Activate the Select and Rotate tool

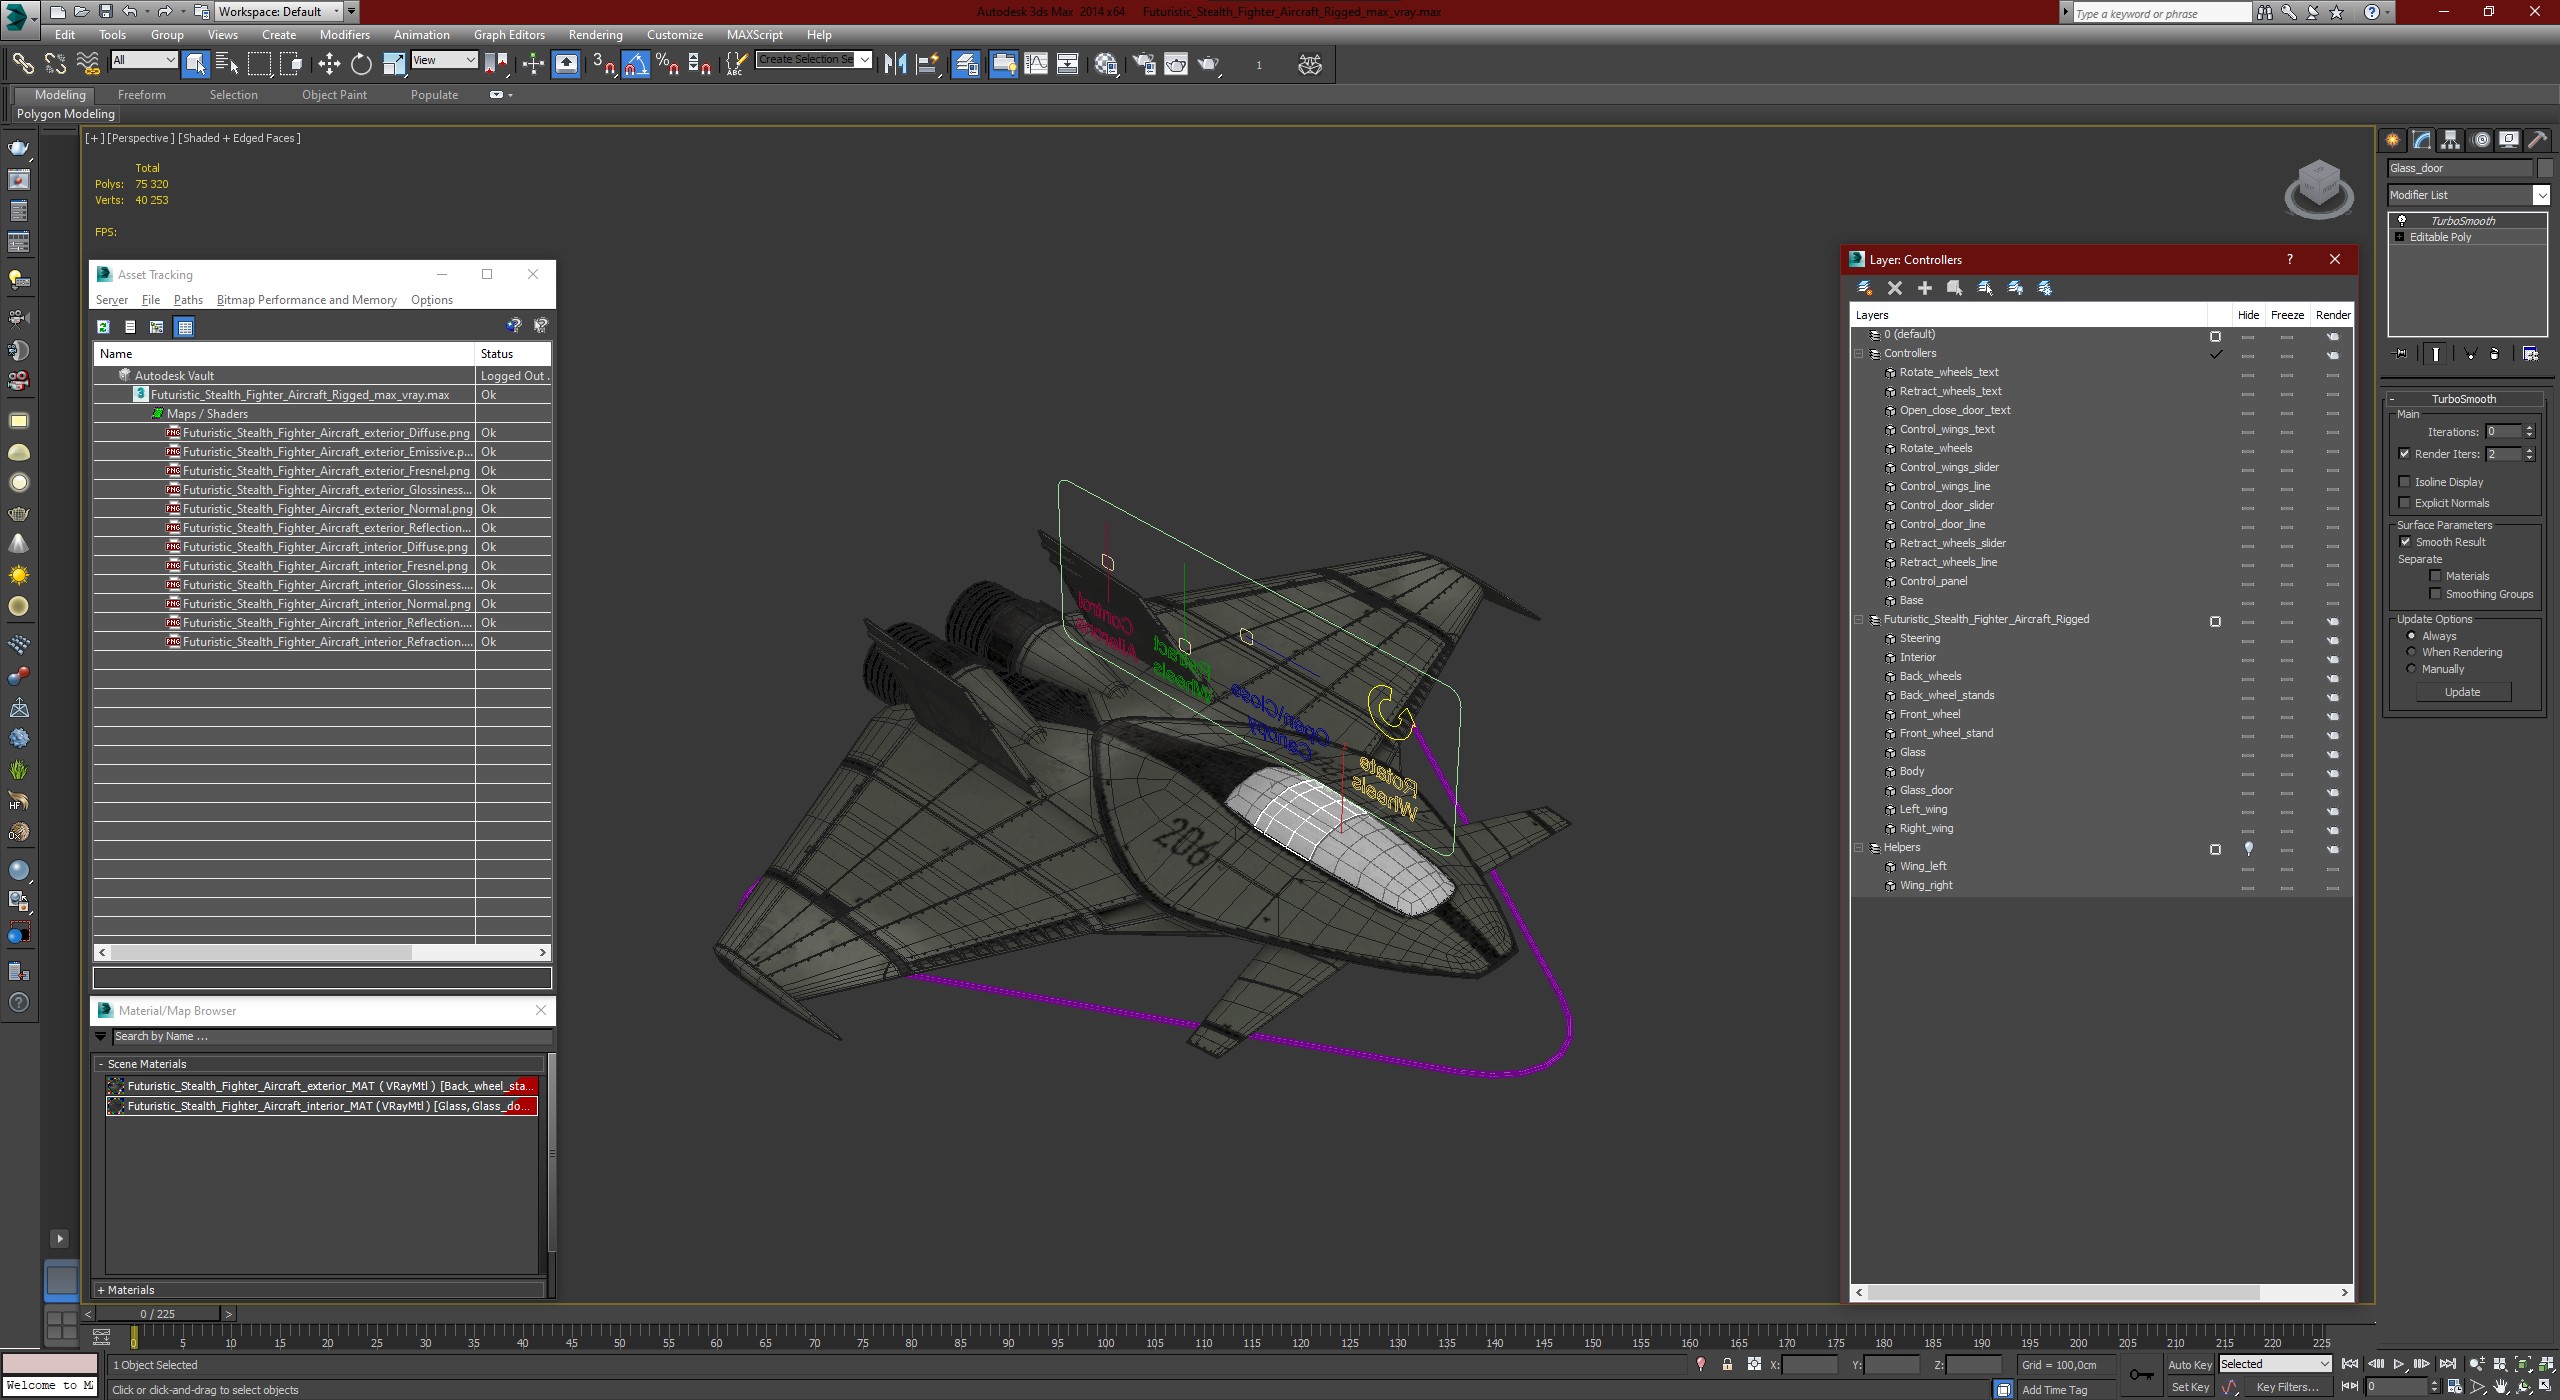click(361, 64)
